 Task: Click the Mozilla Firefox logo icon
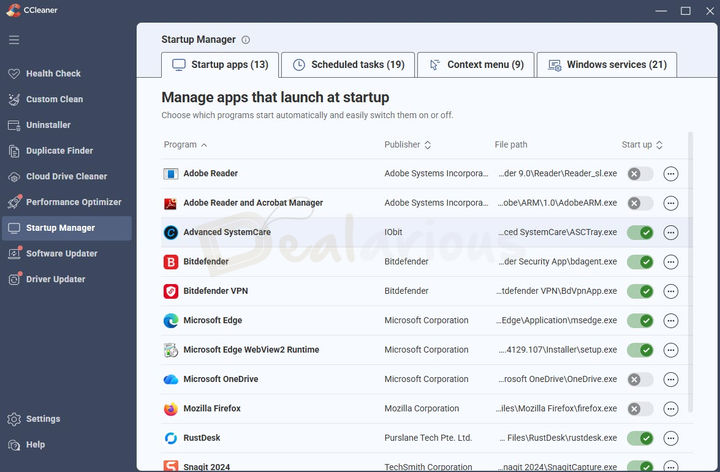(171, 409)
